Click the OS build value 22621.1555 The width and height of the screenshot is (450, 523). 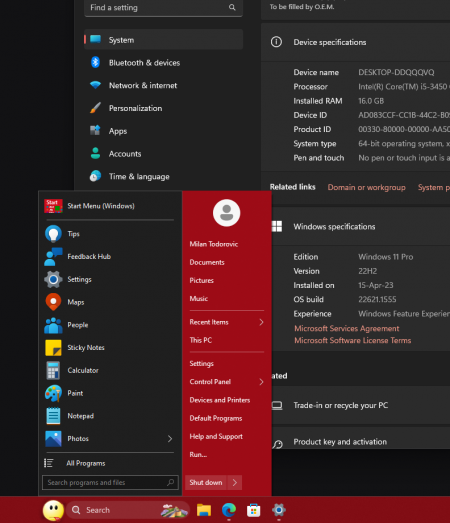pyautogui.click(x=377, y=300)
